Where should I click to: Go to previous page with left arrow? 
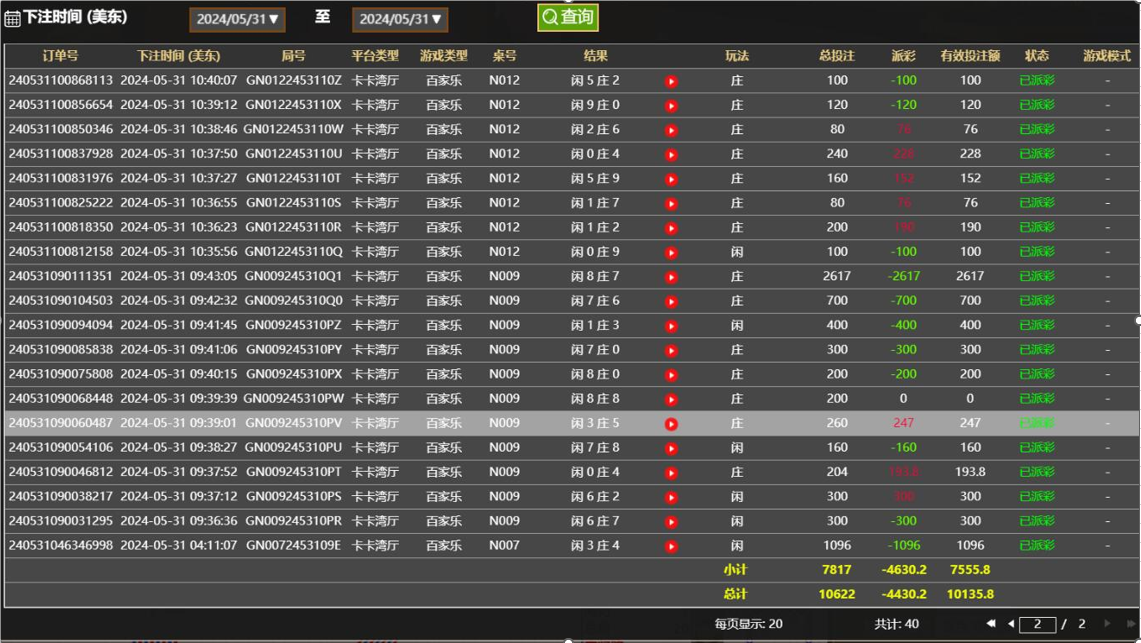point(1011,623)
